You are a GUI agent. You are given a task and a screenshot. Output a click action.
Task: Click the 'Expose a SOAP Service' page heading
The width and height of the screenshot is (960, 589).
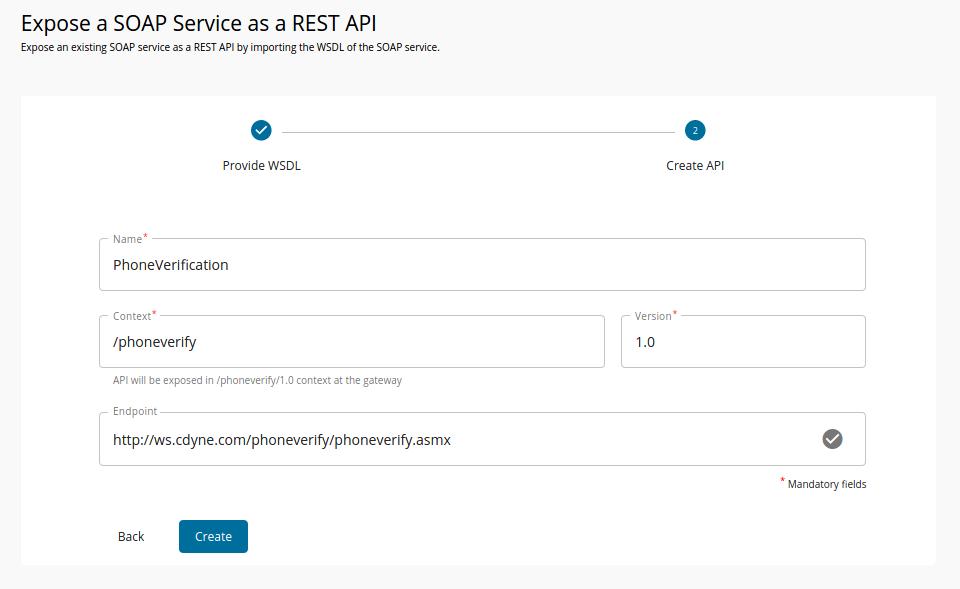pos(199,23)
